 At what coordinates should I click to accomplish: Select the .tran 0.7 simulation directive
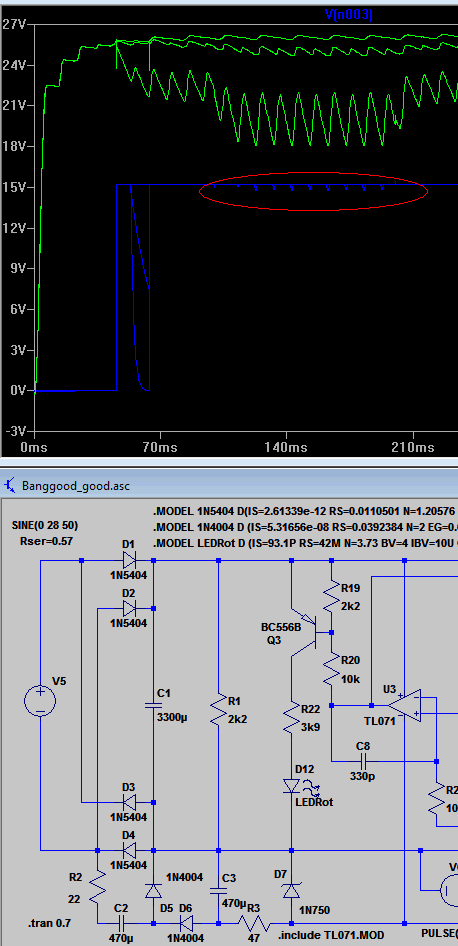coord(49,924)
